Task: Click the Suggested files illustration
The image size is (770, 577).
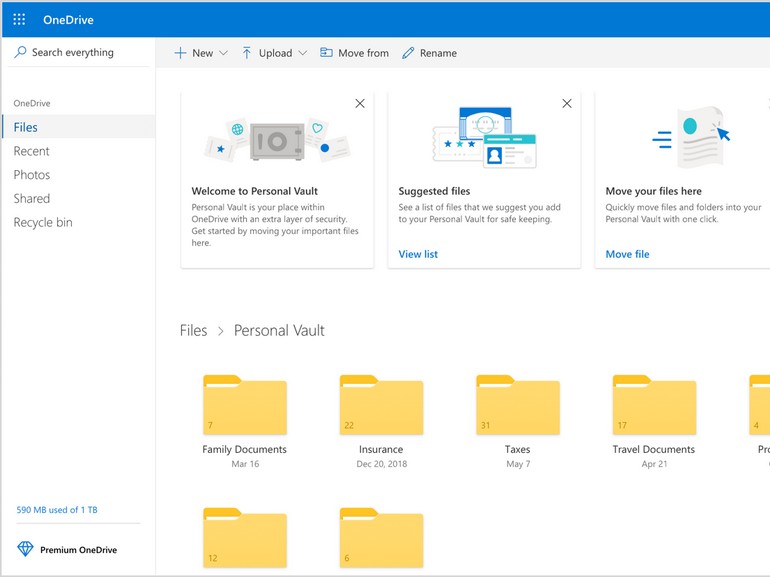Action: point(484,138)
